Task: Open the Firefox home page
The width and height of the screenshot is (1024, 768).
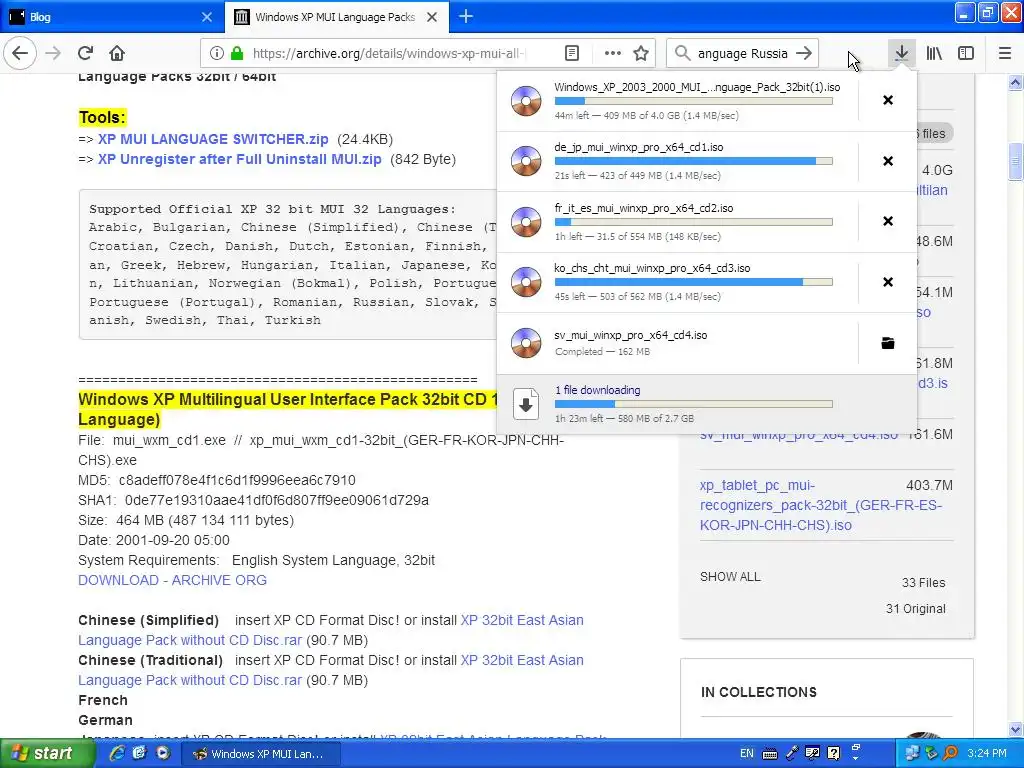Action: pyautogui.click(x=117, y=53)
